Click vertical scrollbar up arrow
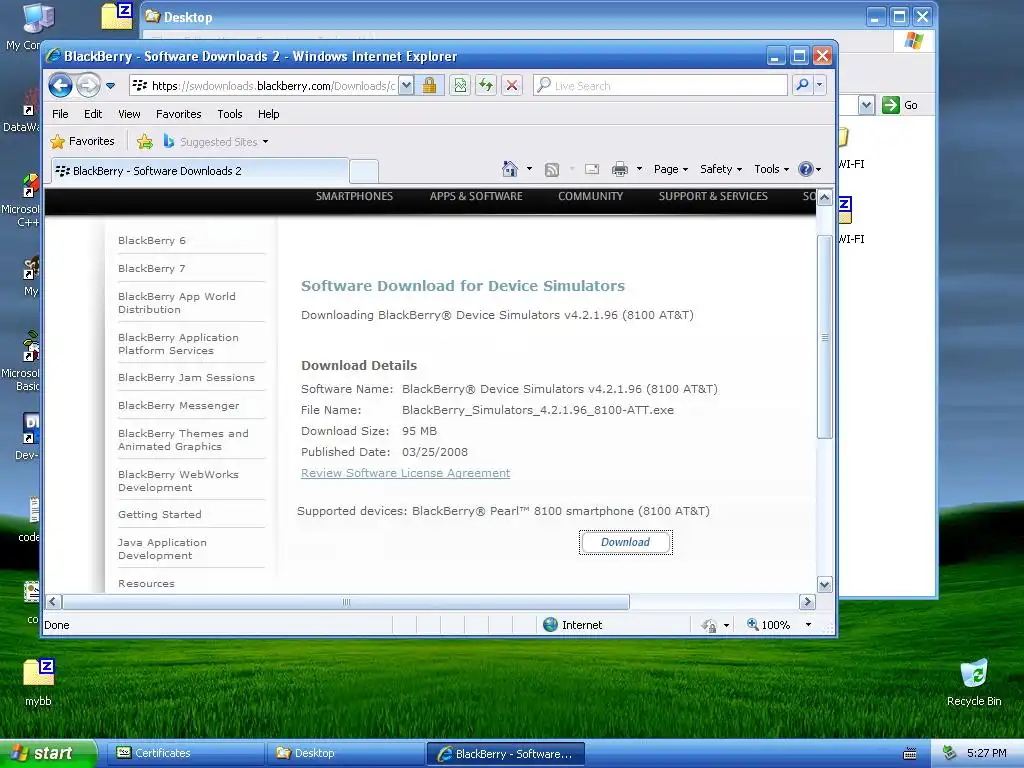 [825, 198]
